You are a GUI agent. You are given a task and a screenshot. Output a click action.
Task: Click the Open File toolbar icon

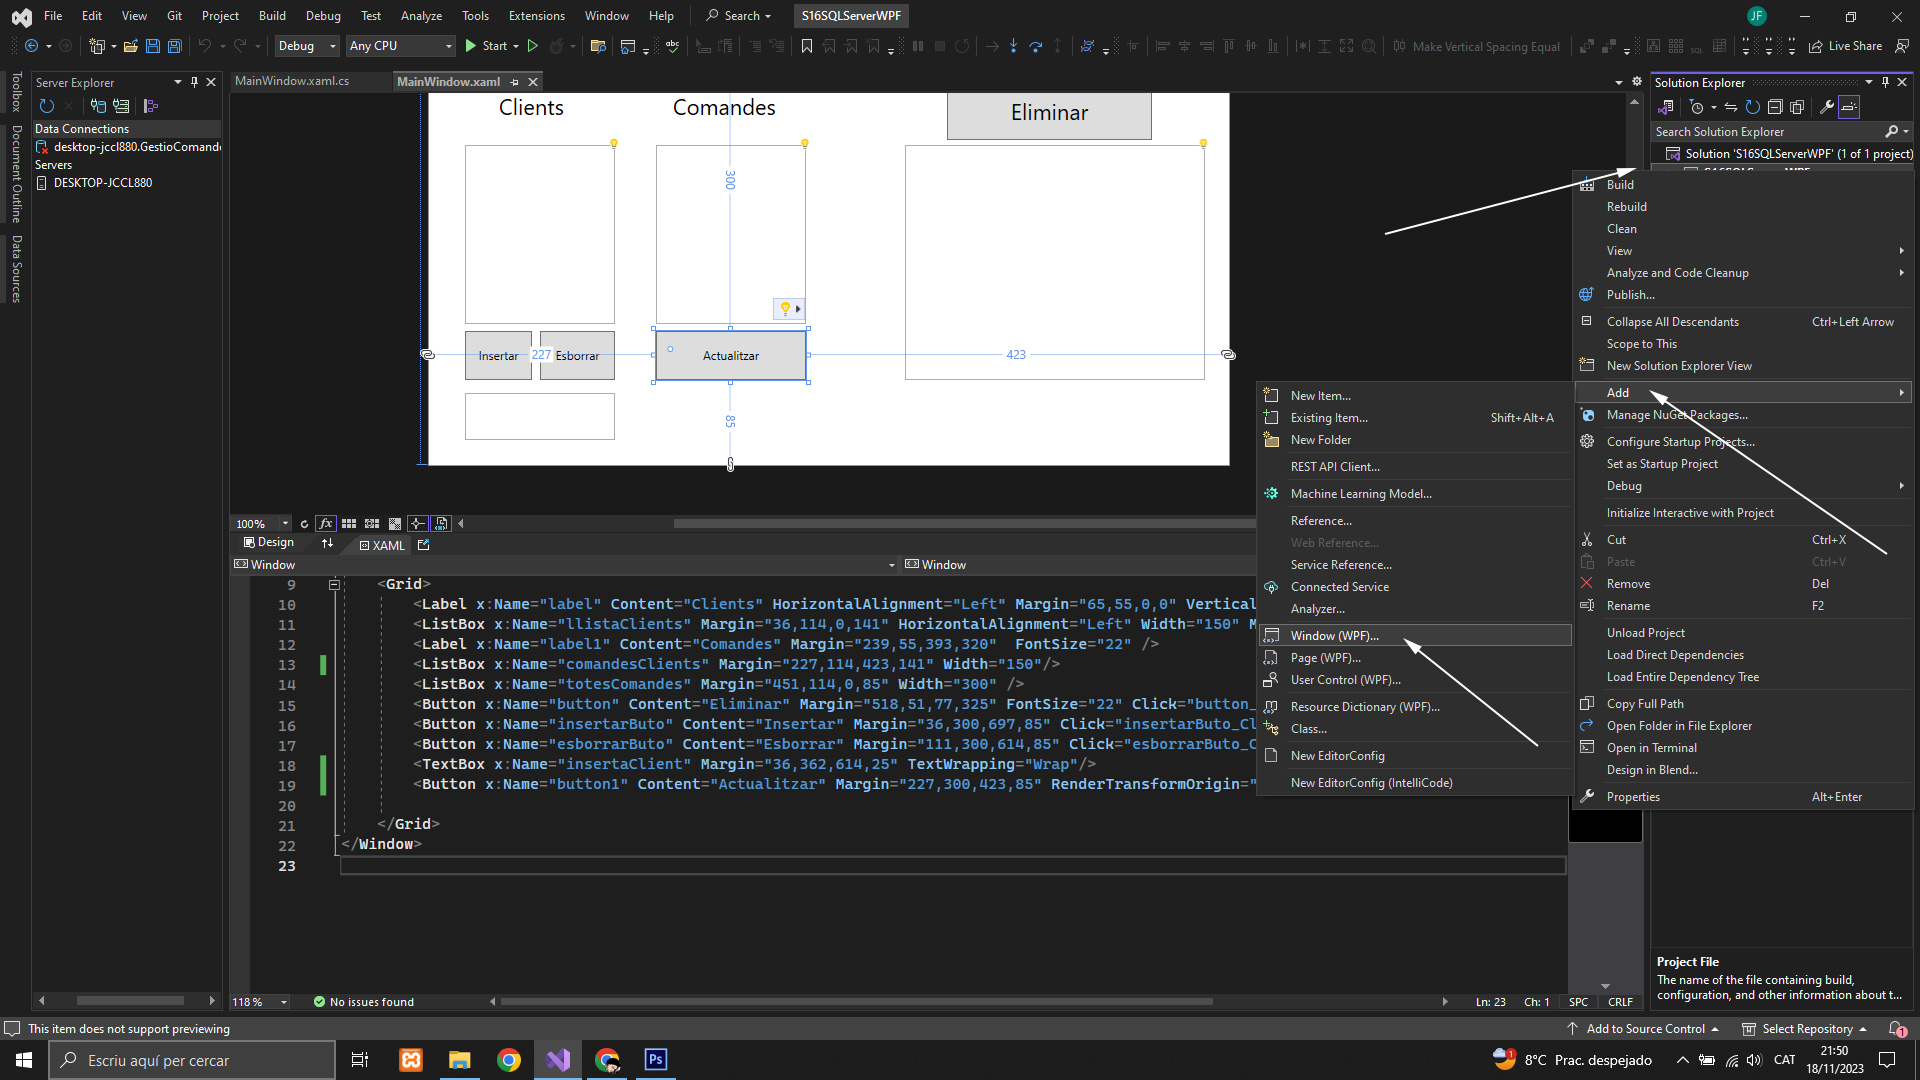pos(130,46)
